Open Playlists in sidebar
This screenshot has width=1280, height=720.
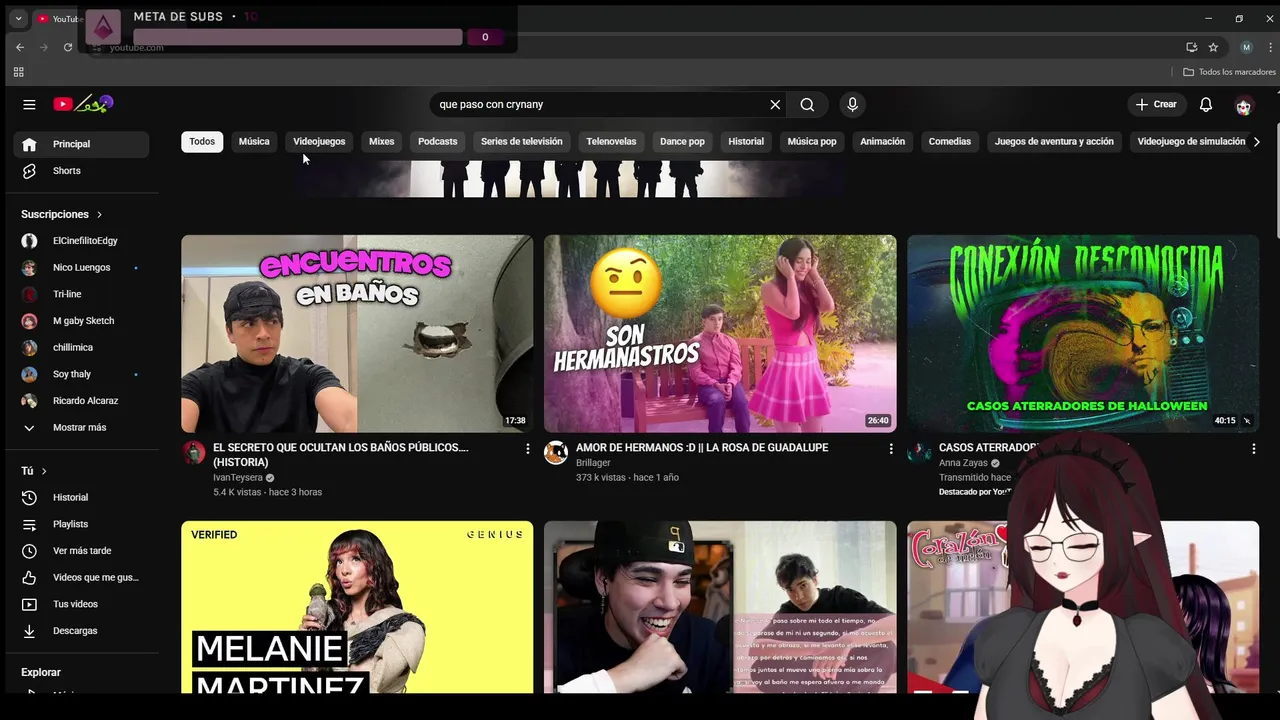[x=81, y=524]
